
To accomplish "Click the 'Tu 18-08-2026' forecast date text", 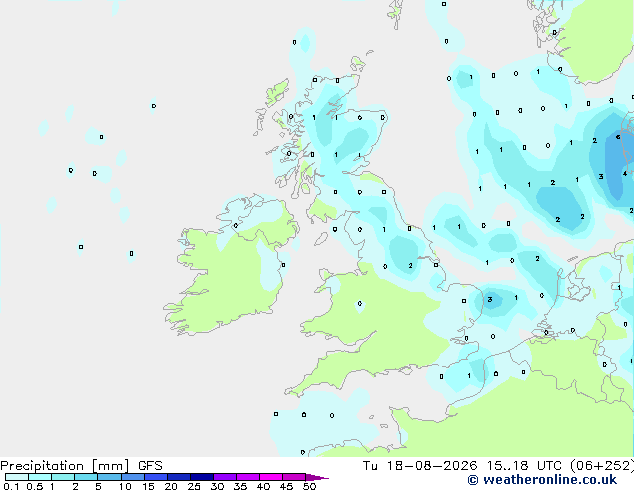I will [x=420, y=466].
